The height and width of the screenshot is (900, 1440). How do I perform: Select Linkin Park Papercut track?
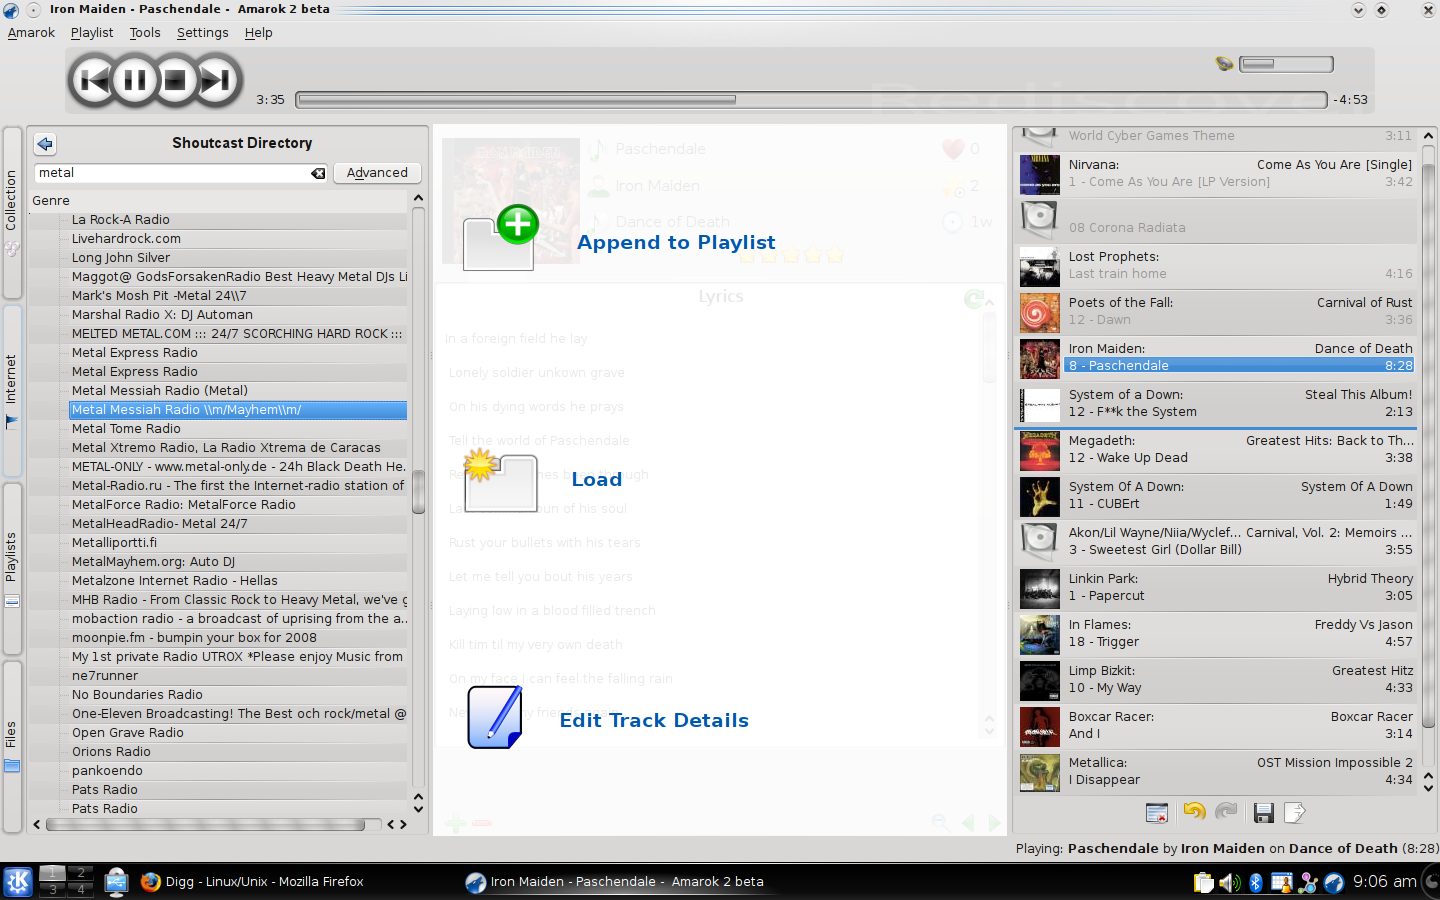coord(1216,588)
